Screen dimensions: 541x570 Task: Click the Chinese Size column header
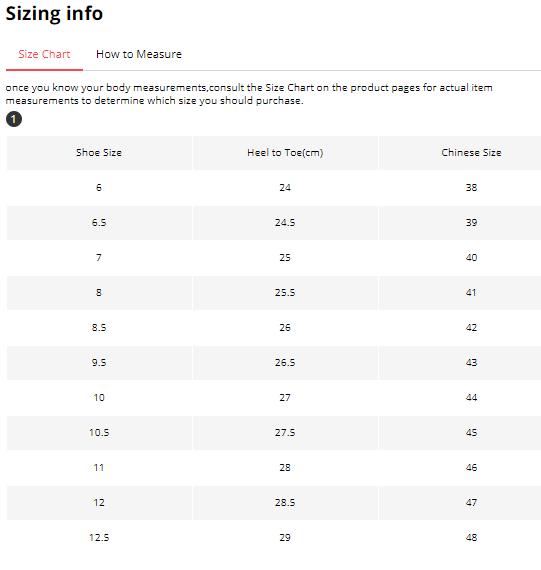[x=471, y=153]
